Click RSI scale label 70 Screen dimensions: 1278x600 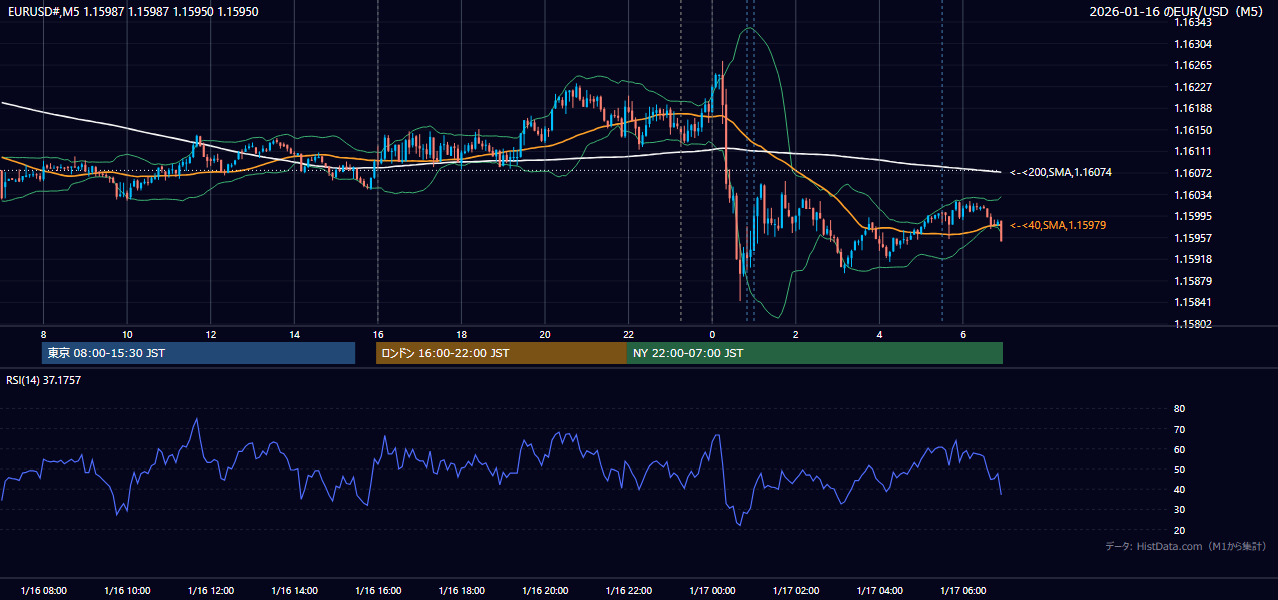tap(1179, 429)
